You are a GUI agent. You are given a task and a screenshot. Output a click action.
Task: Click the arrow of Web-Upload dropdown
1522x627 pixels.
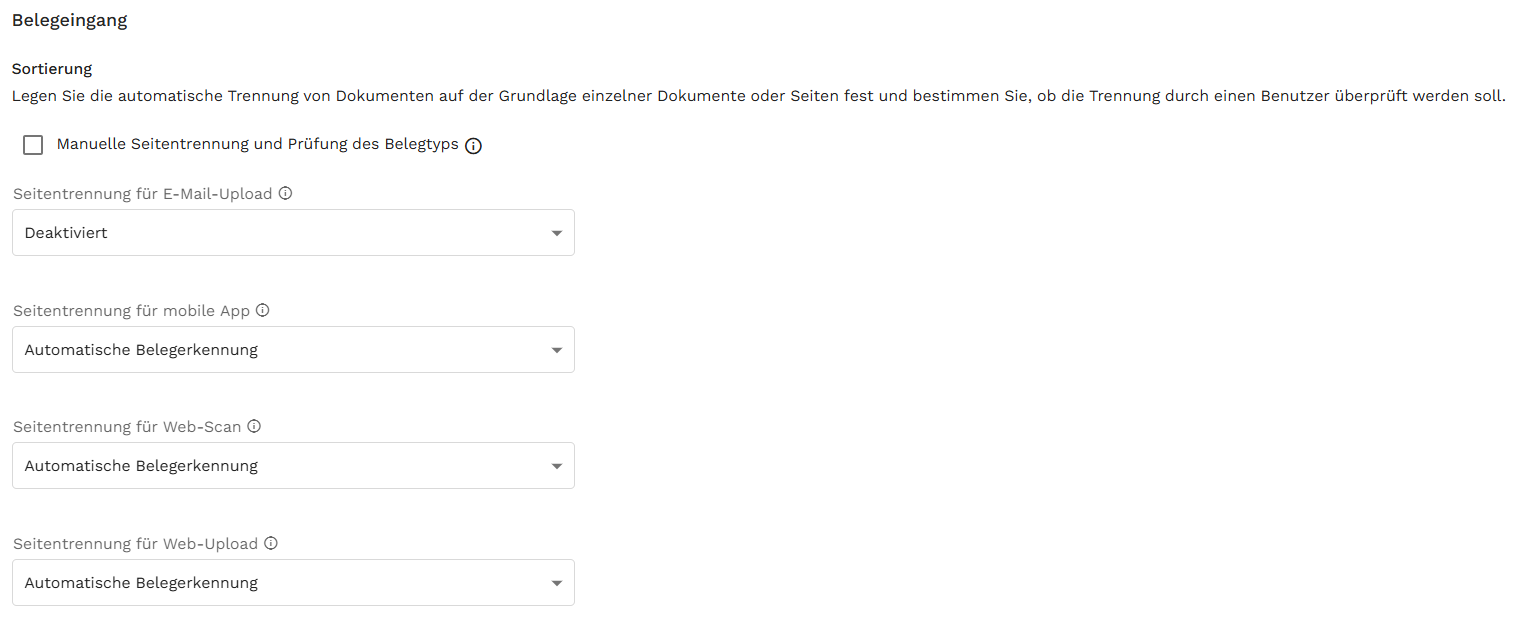557,583
